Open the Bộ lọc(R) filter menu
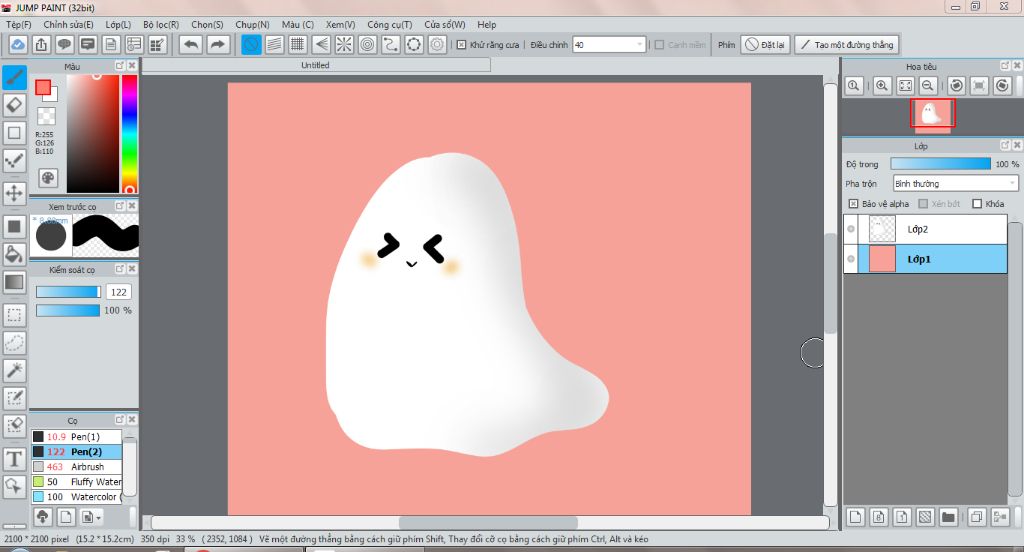This screenshot has width=1024, height=552. (161, 24)
